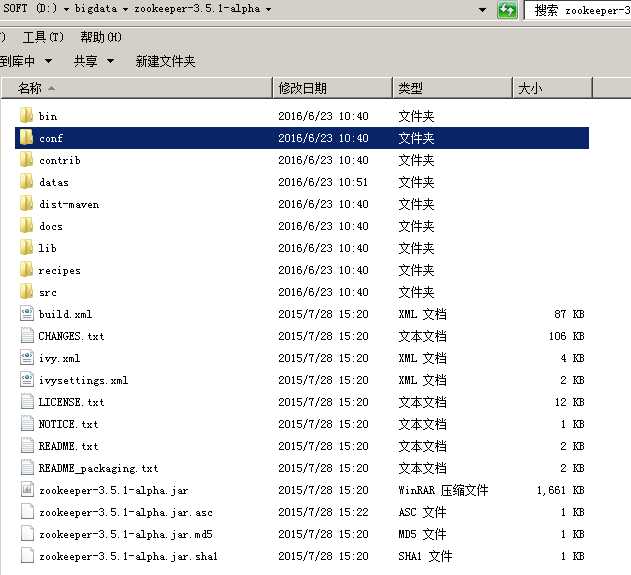Select the ivysettings.xml file name
Viewport: 631px width, 575px height.
pyautogui.click(x=83, y=380)
